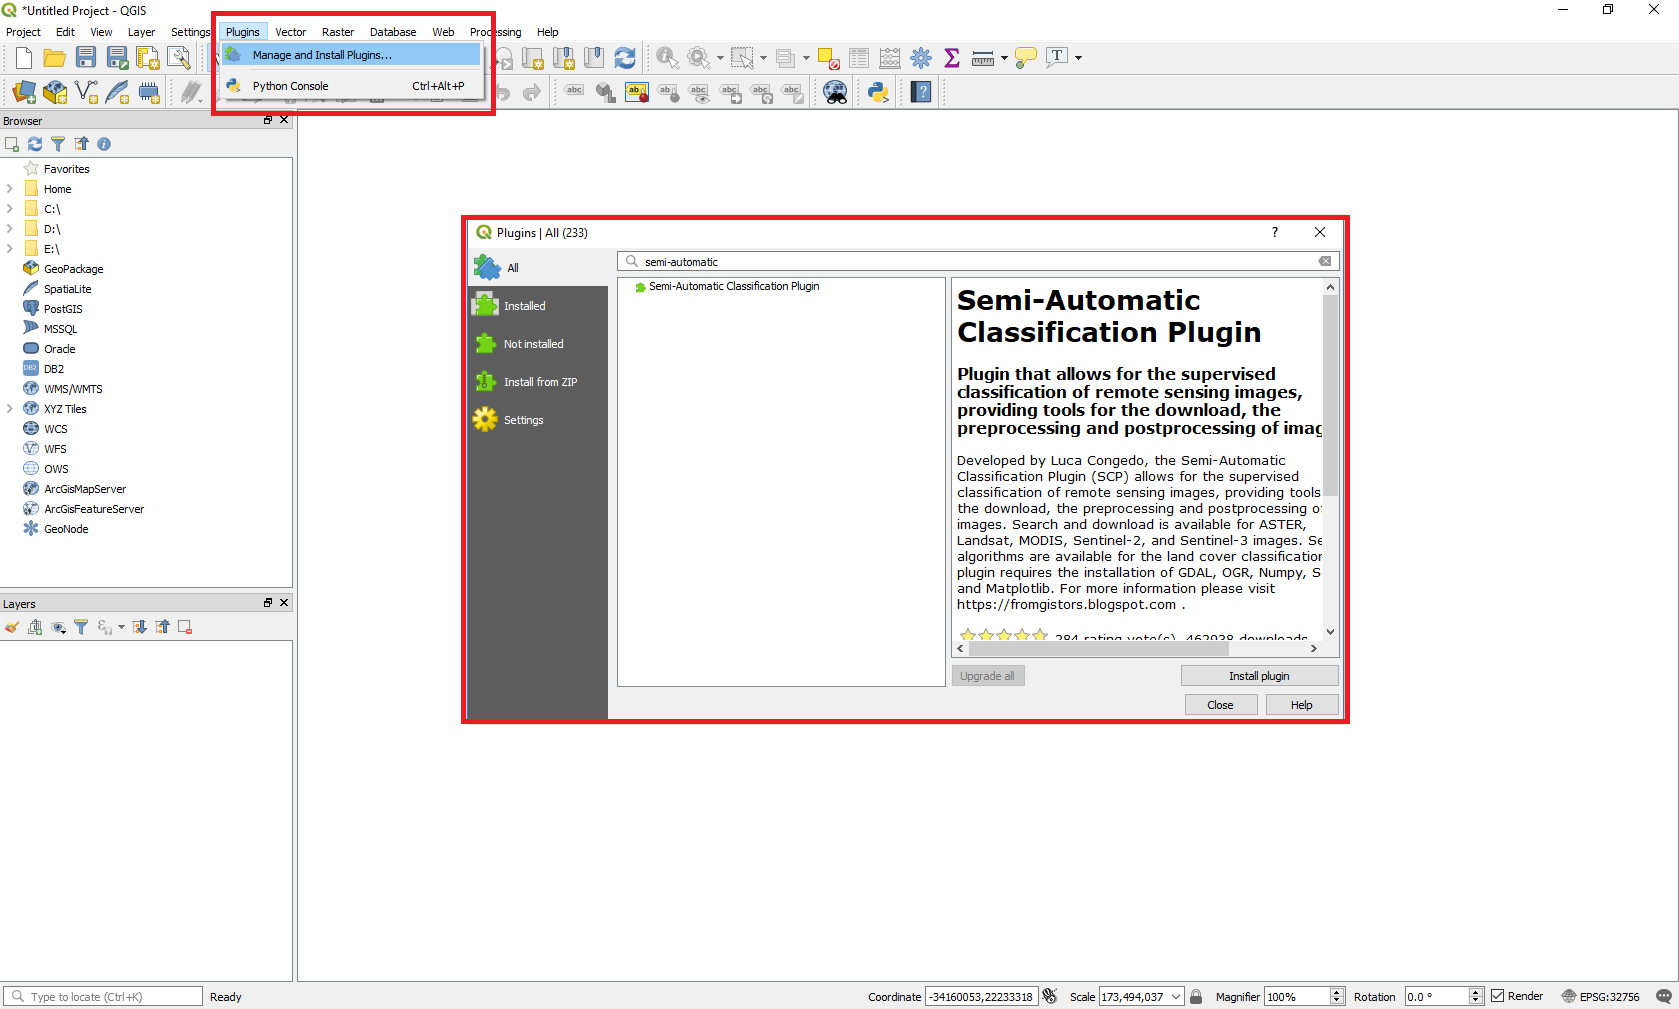Click the Save Project floppy icon

86,58
